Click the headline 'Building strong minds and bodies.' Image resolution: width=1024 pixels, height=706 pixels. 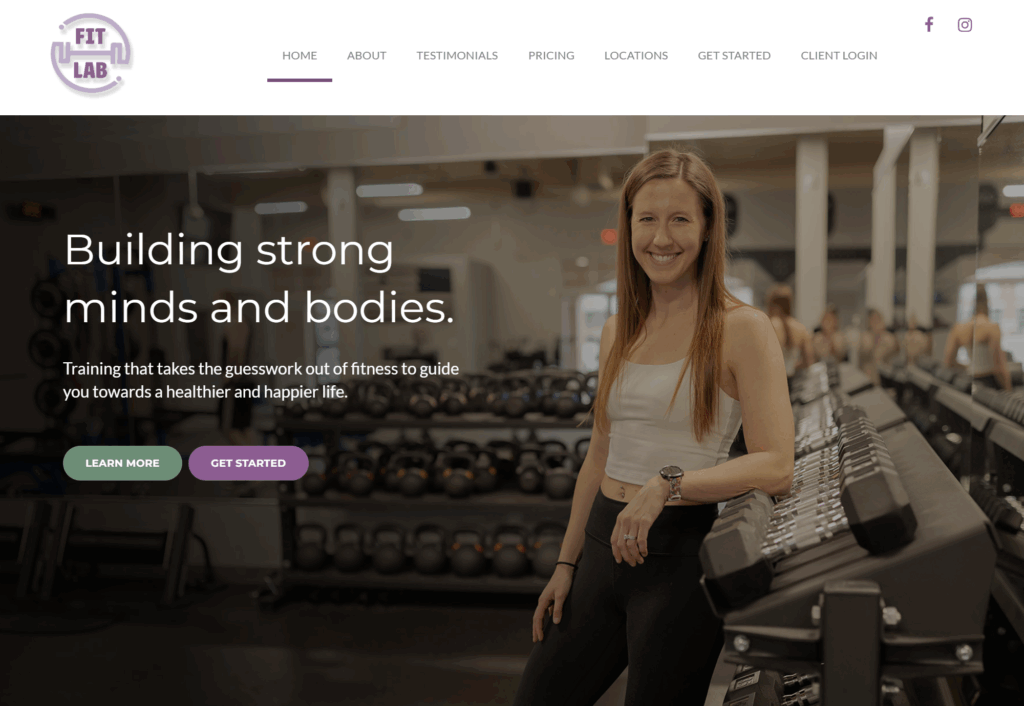coord(259,278)
